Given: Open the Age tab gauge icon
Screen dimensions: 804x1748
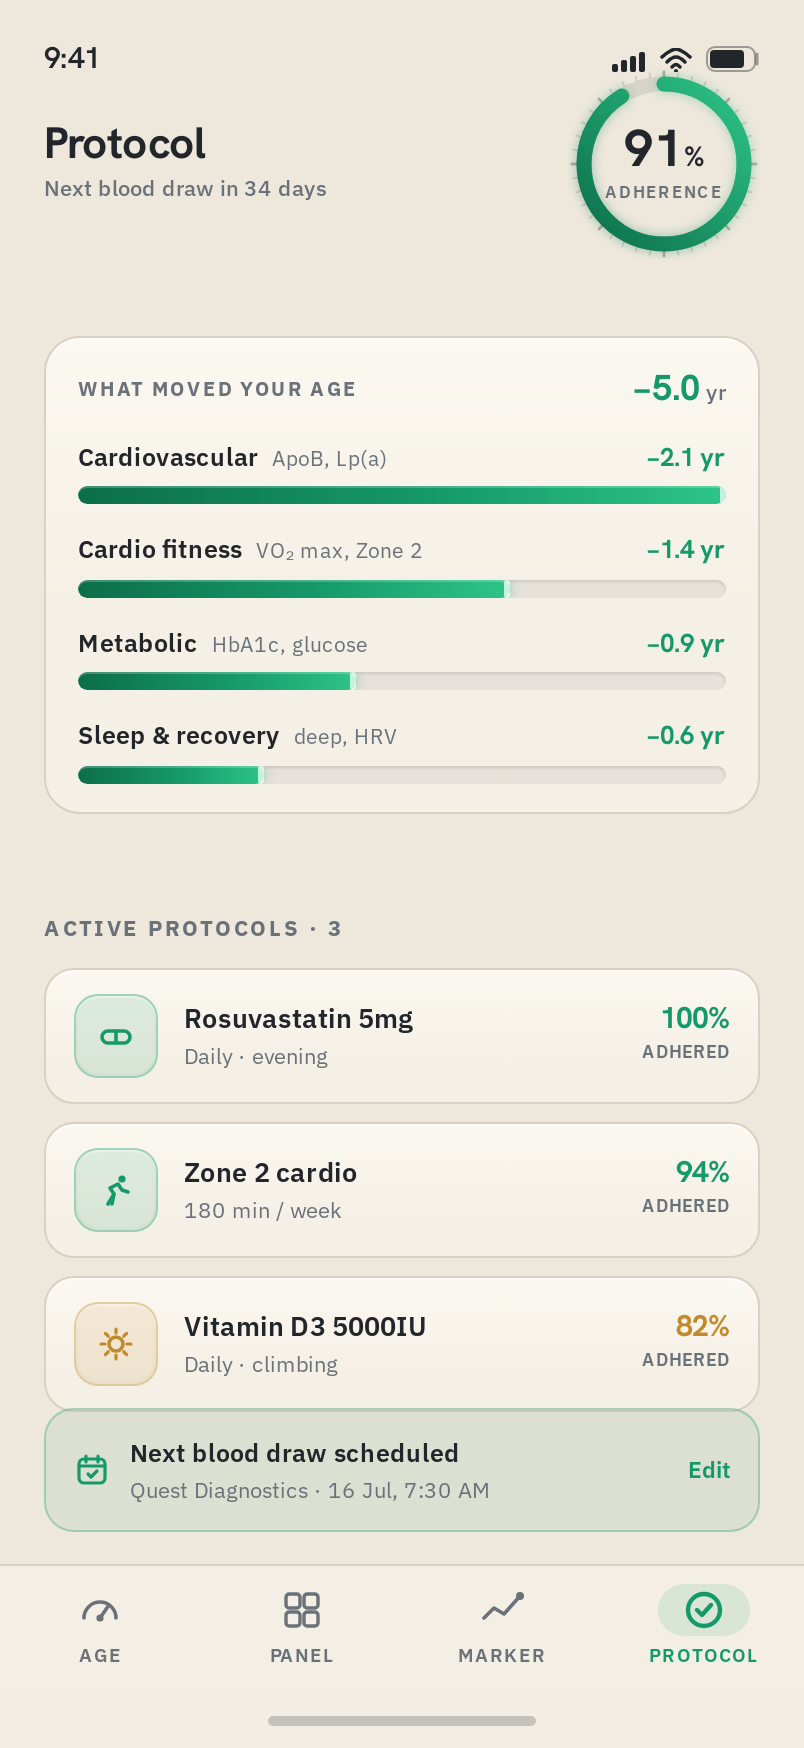Looking at the screenshot, I should 100,1610.
